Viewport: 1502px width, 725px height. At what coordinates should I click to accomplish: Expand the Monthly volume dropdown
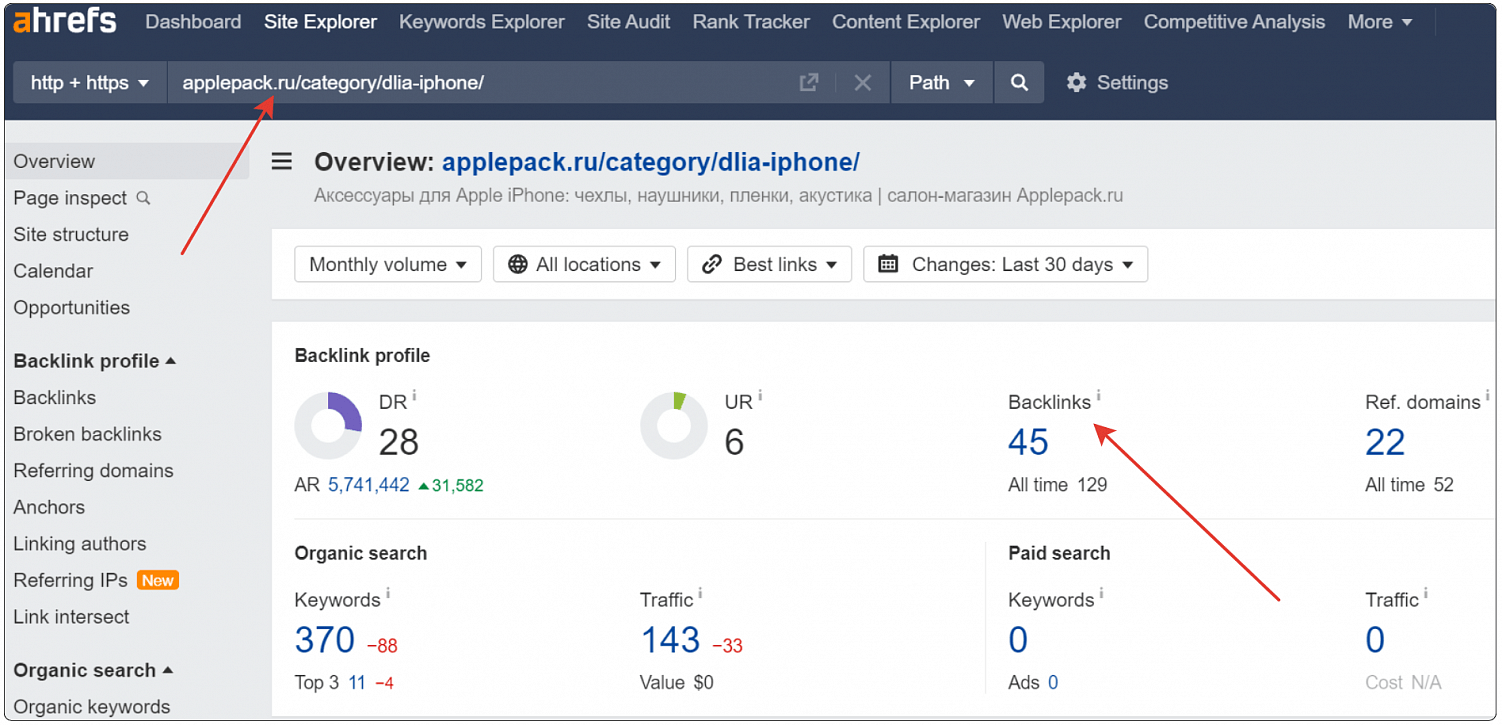click(388, 265)
